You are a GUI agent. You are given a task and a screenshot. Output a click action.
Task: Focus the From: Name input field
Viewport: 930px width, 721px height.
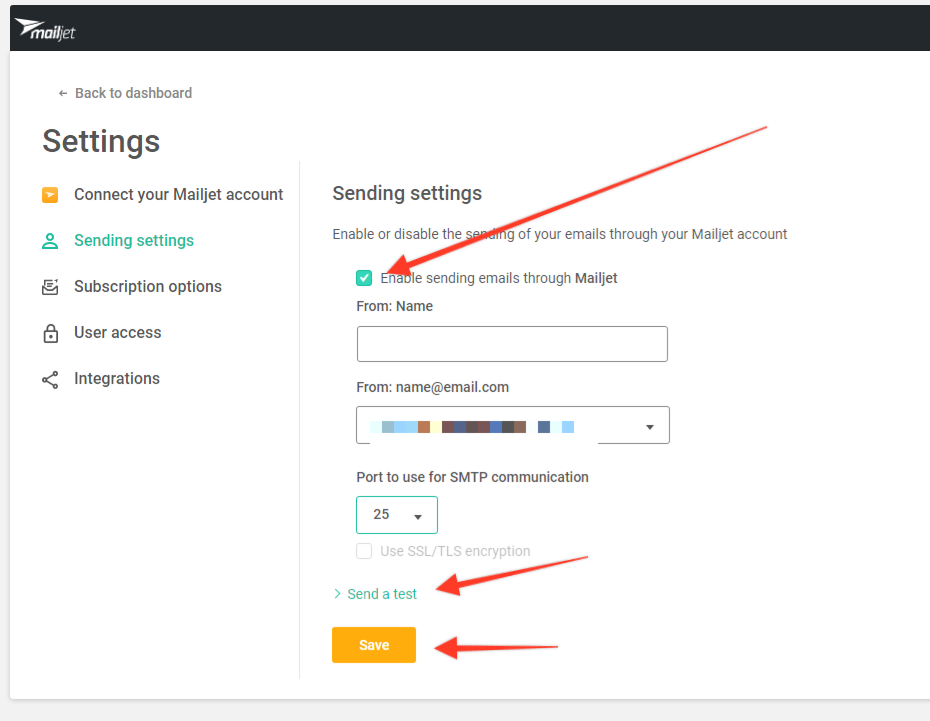(512, 344)
